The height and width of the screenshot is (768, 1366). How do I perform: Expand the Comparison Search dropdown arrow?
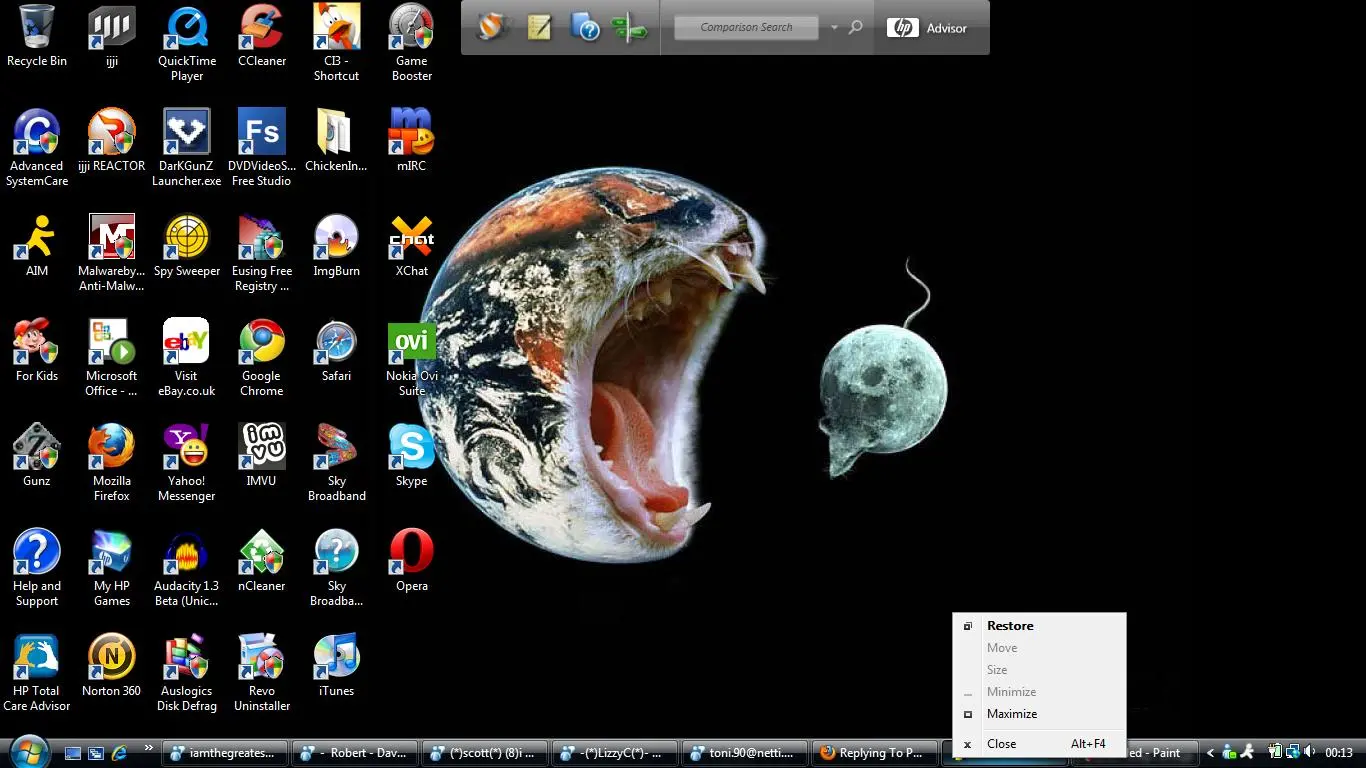(x=834, y=28)
